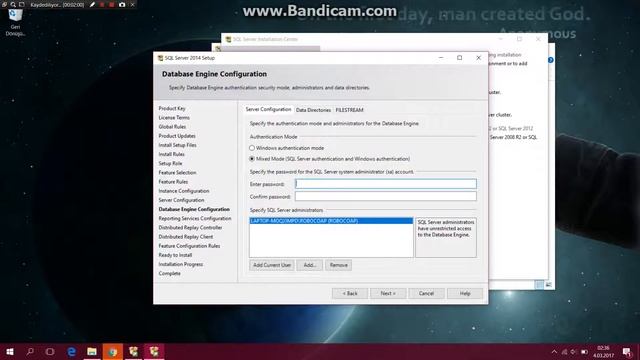640x360 pixels.
Task: Show hidden tray icons chevron
Action: [x=554, y=352]
